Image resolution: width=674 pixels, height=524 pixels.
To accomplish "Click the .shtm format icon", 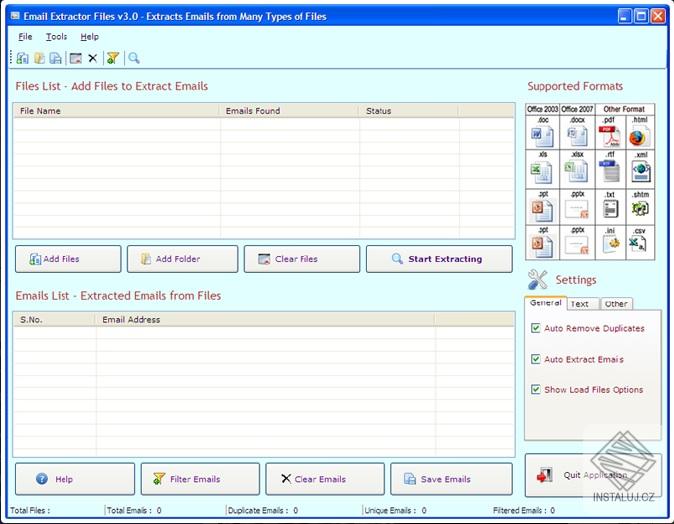I will [x=640, y=209].
